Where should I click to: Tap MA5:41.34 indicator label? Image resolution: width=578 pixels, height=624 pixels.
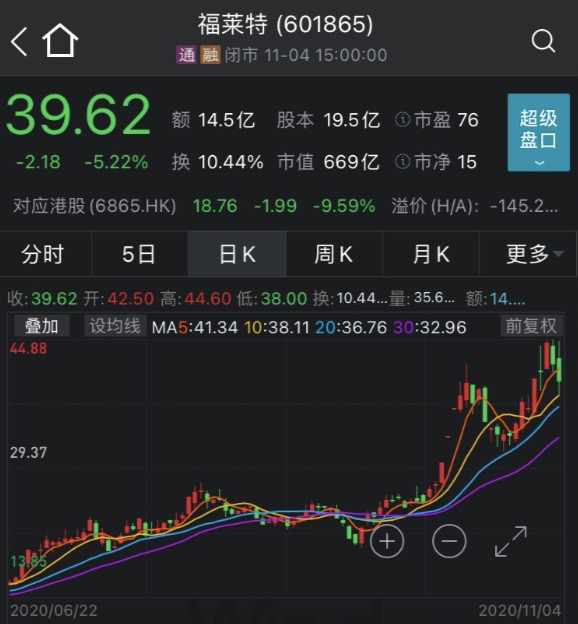tap(195, 328)
